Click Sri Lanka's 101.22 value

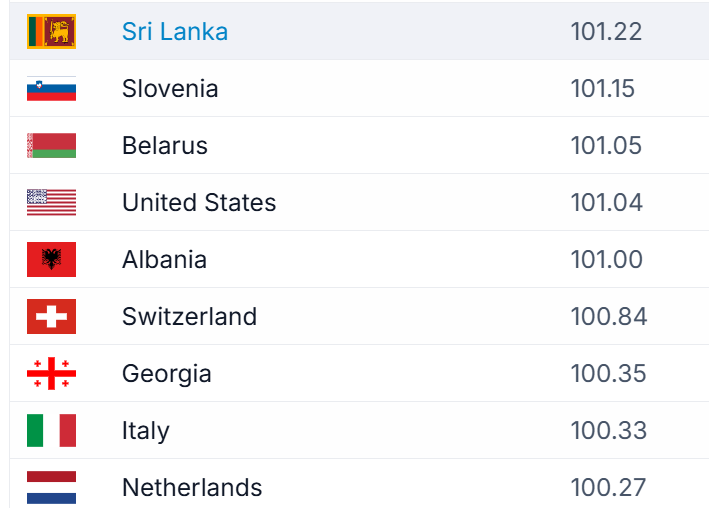[x=606, y=31]
